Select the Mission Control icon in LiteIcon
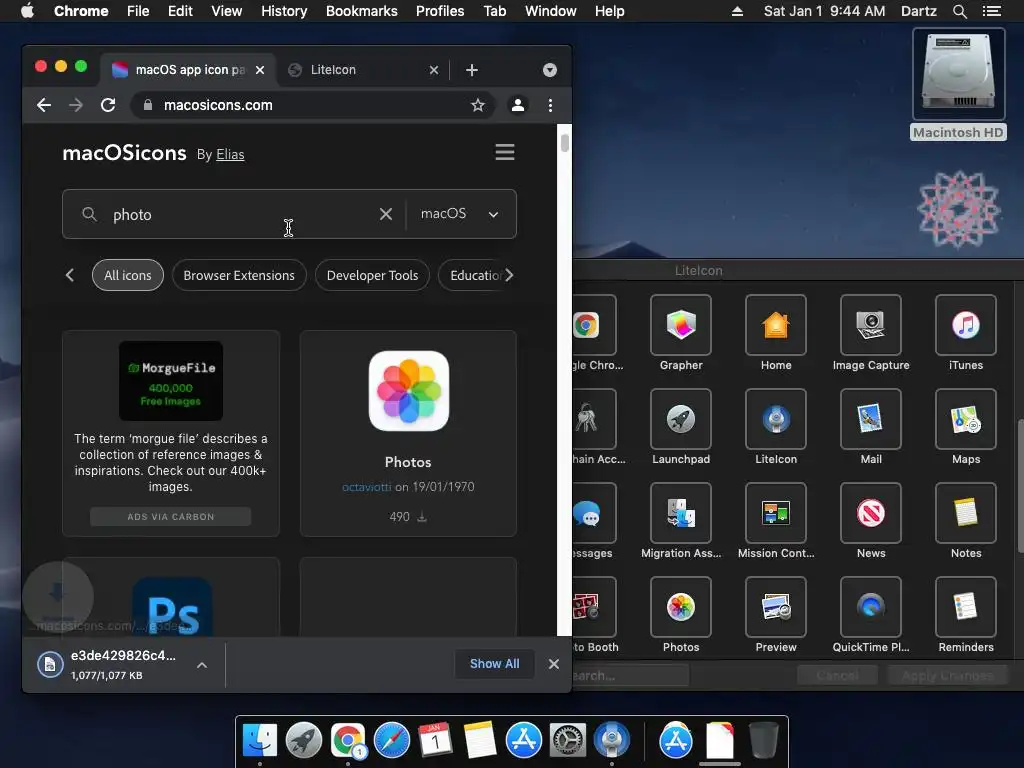This screenshot has width=1024, height=768. tap(776, 513)
